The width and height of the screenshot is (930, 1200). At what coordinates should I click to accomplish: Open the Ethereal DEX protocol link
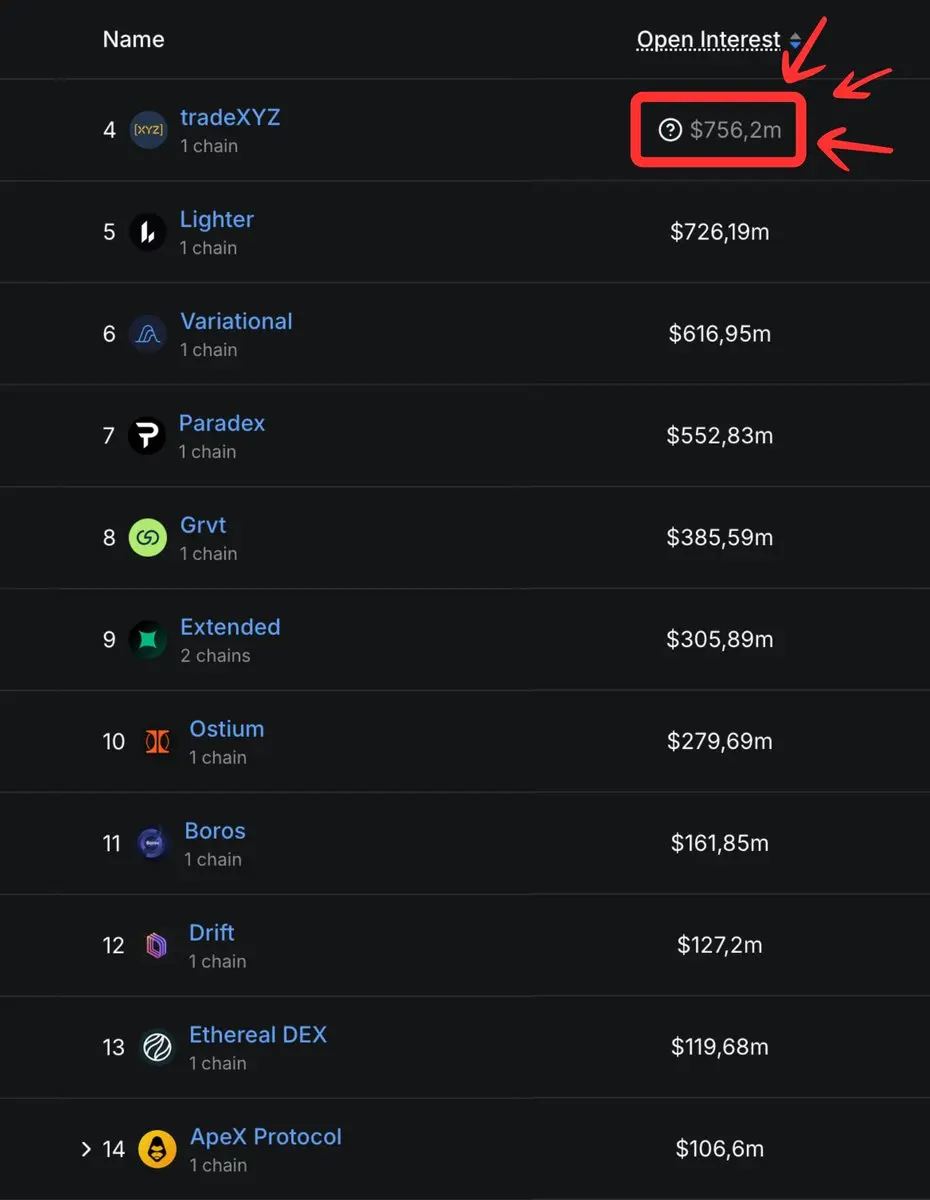point(258,1035)
